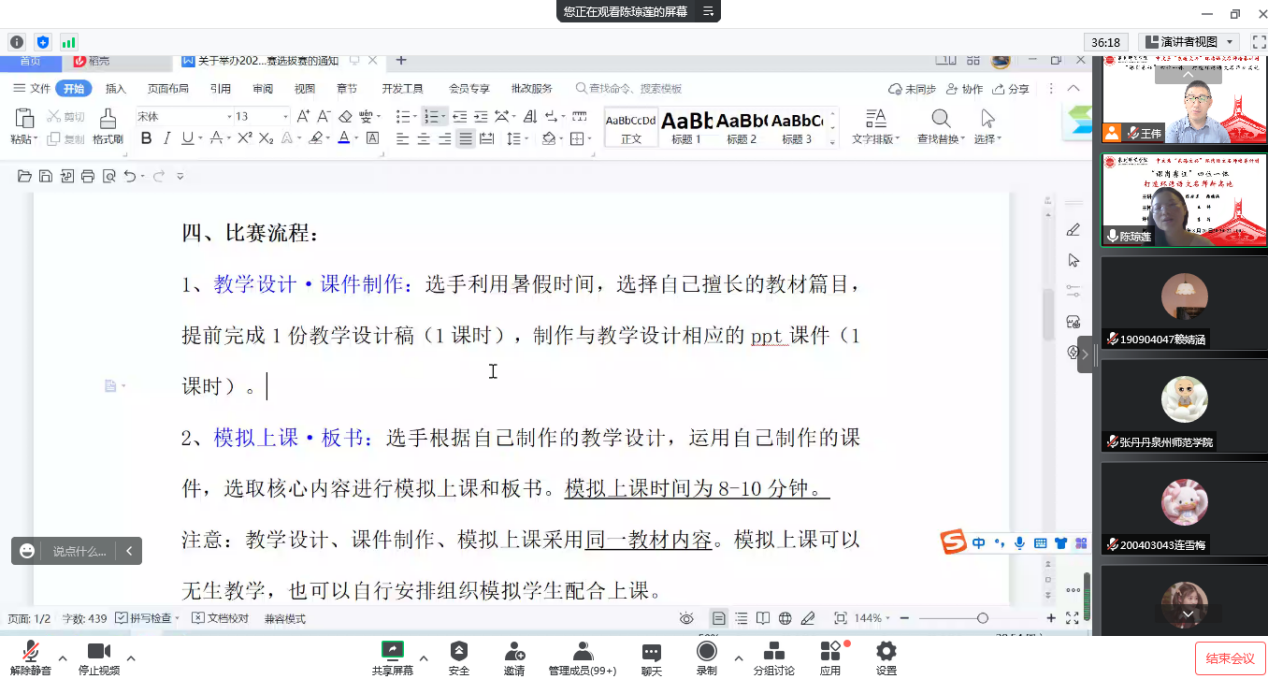1268x679 pixels.
Task: Open Breakout Rooms (分组讨论)
Action: point(773,652)
